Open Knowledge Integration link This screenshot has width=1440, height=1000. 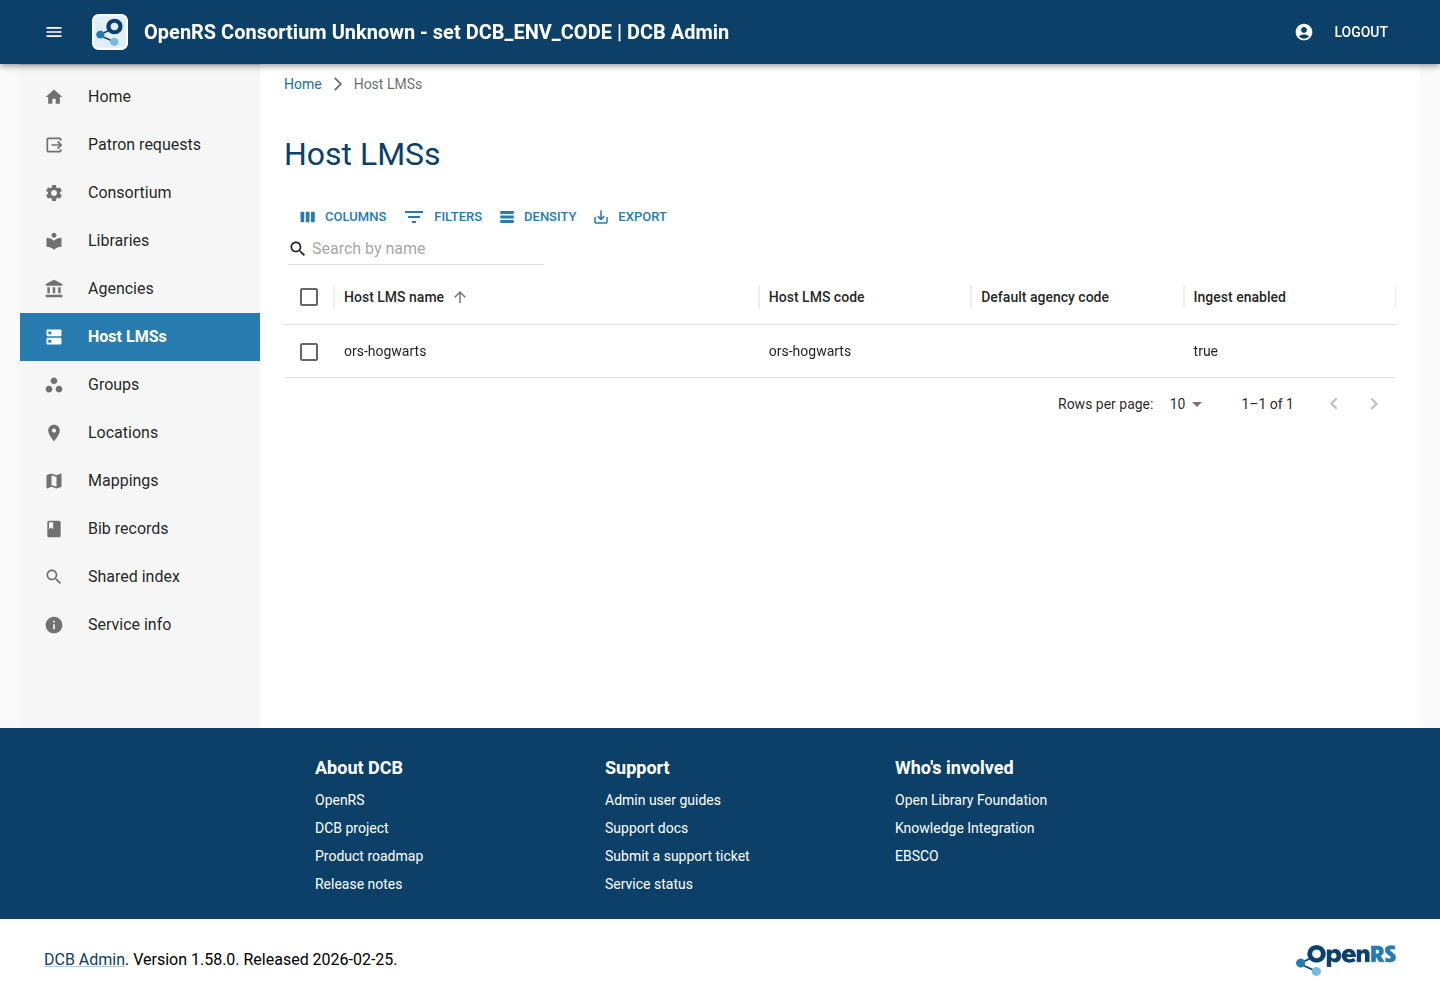click(965, 828)
